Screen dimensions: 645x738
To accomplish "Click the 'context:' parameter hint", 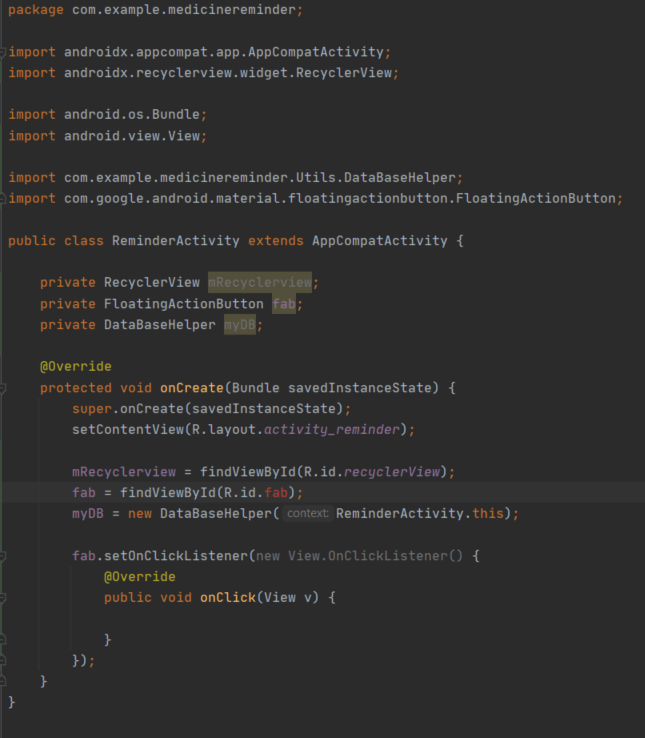I will pos(308,513).
